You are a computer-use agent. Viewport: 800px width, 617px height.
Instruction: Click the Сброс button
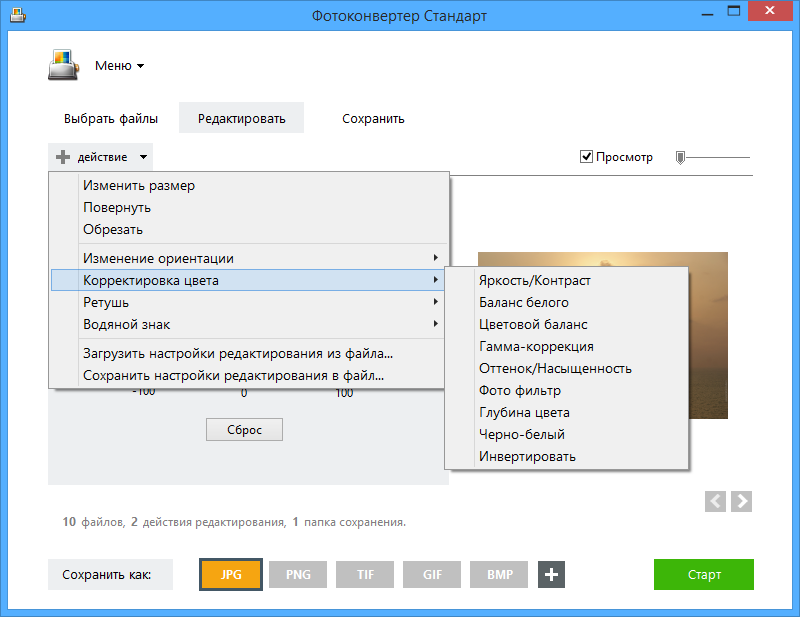(244, 430)
